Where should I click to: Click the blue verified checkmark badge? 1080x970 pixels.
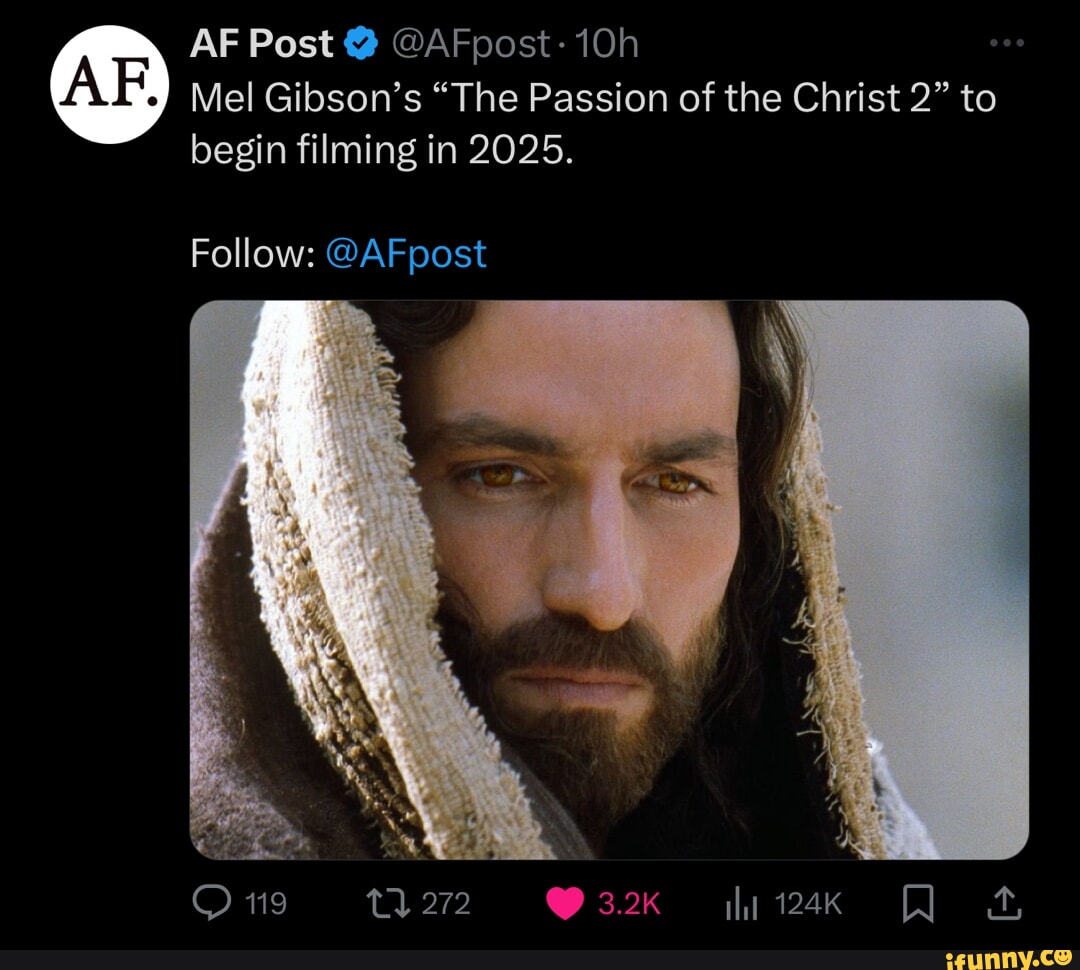[360, 44]
